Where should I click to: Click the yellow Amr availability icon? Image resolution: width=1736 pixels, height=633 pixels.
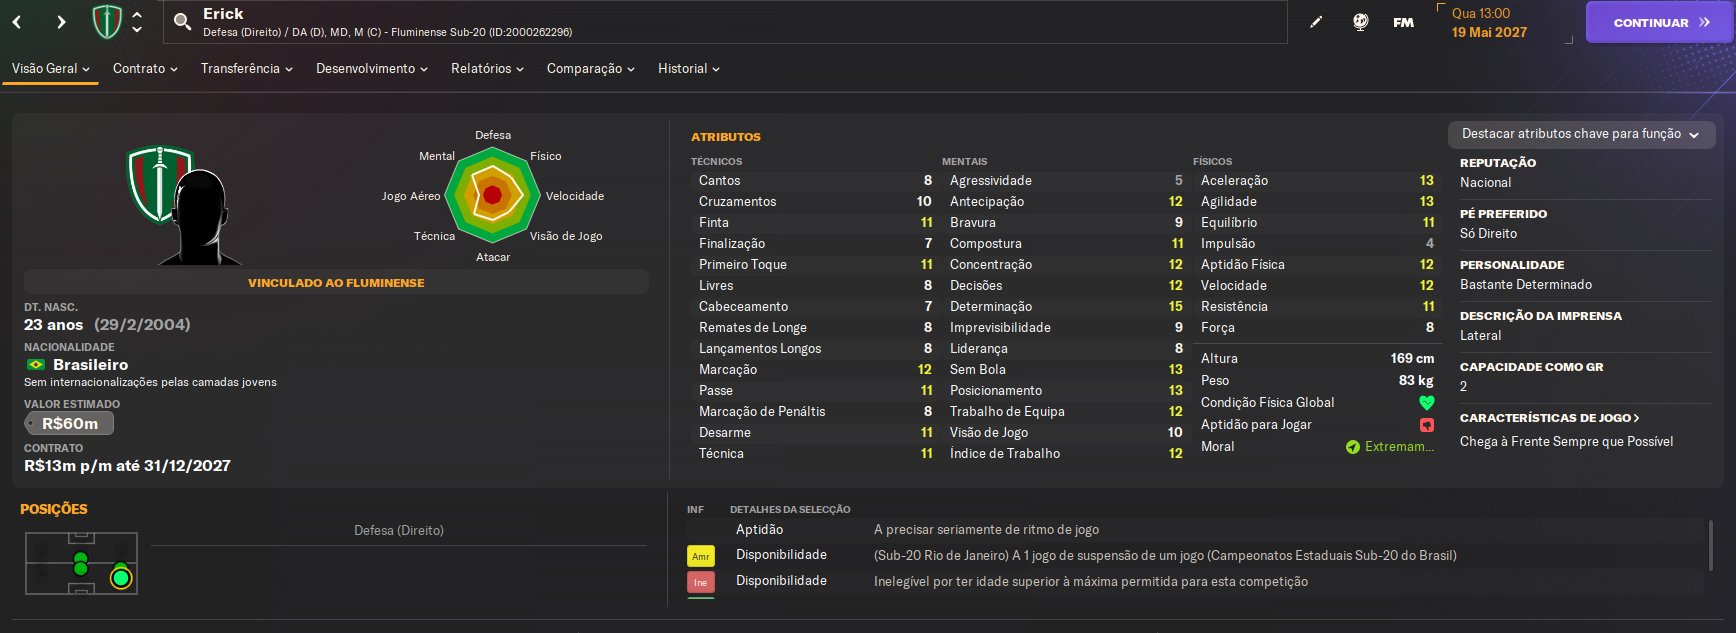tap(700, 556)
